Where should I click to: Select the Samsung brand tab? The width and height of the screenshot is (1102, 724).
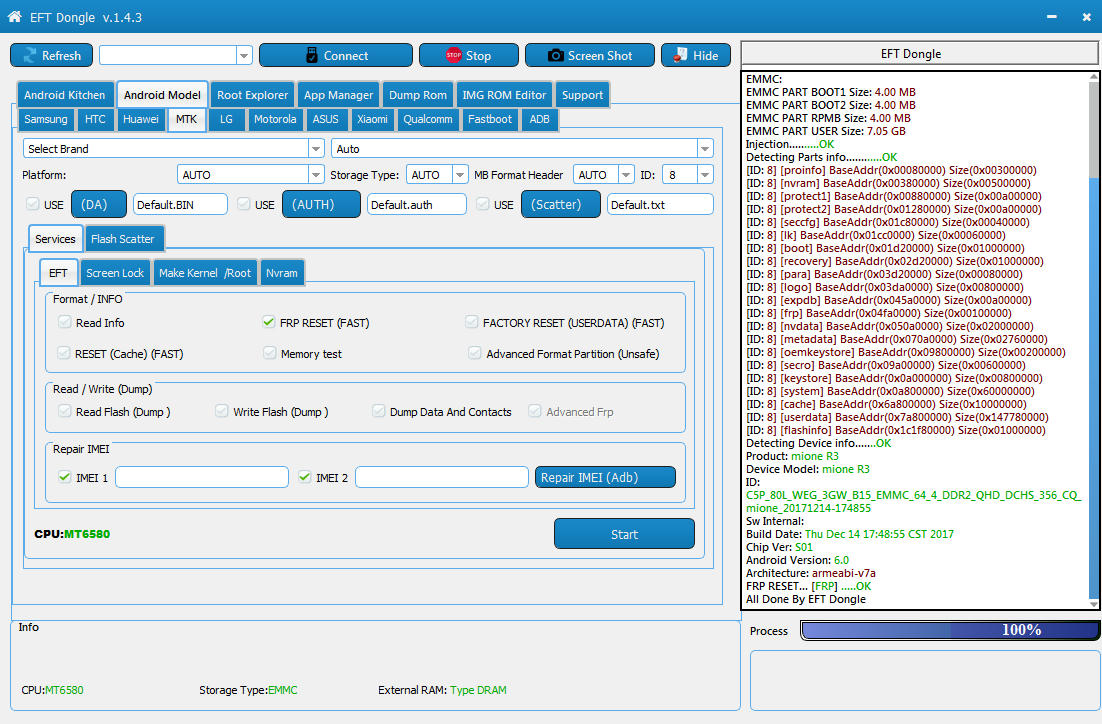pos(46,119)
